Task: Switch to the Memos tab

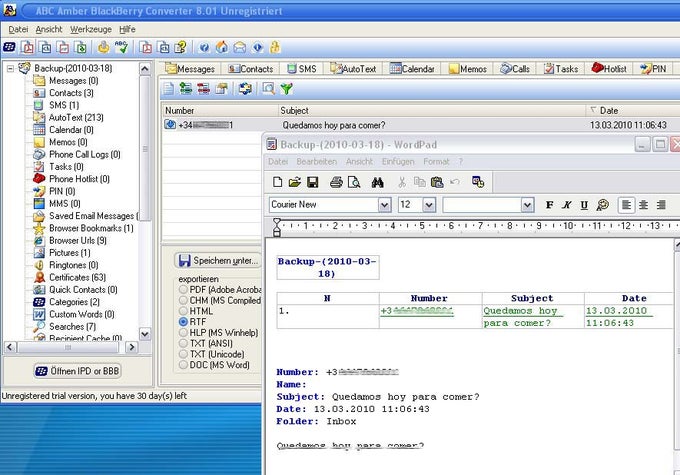Action: [x=468, y=69]
